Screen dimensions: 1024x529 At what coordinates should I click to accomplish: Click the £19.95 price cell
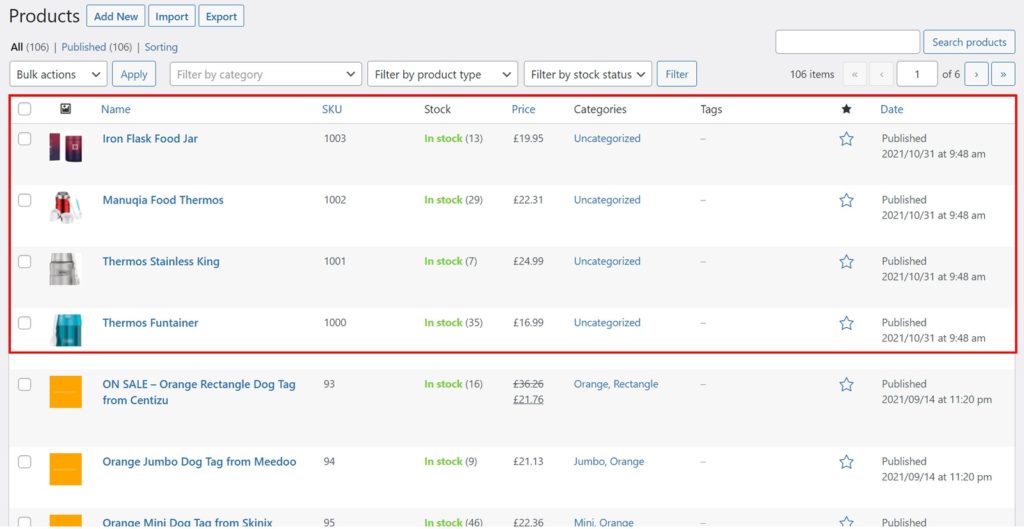pos(528,138)
